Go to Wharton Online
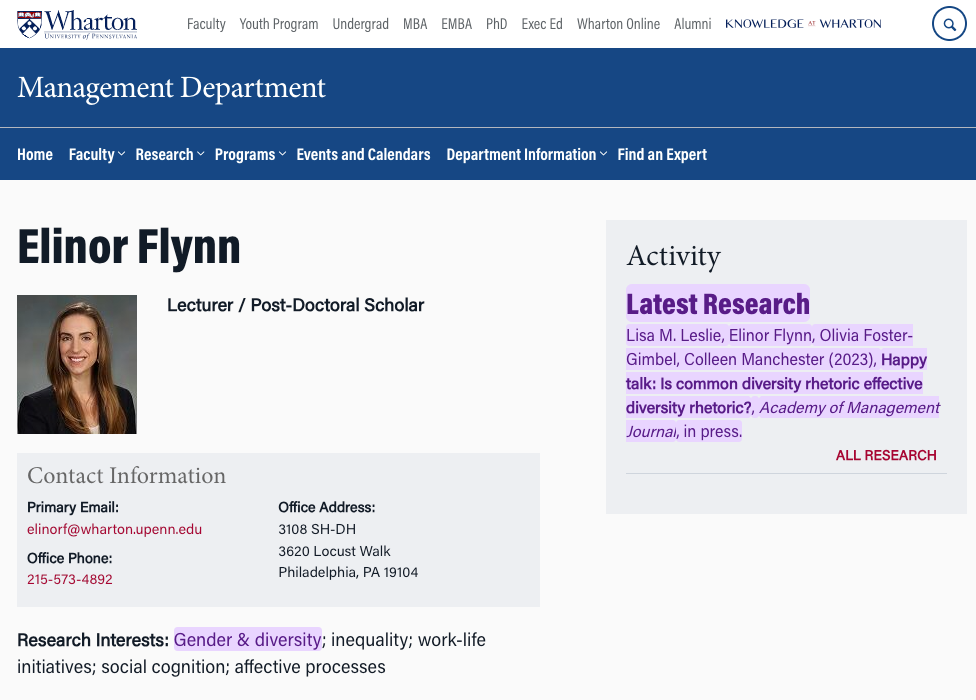 [618, 24]
